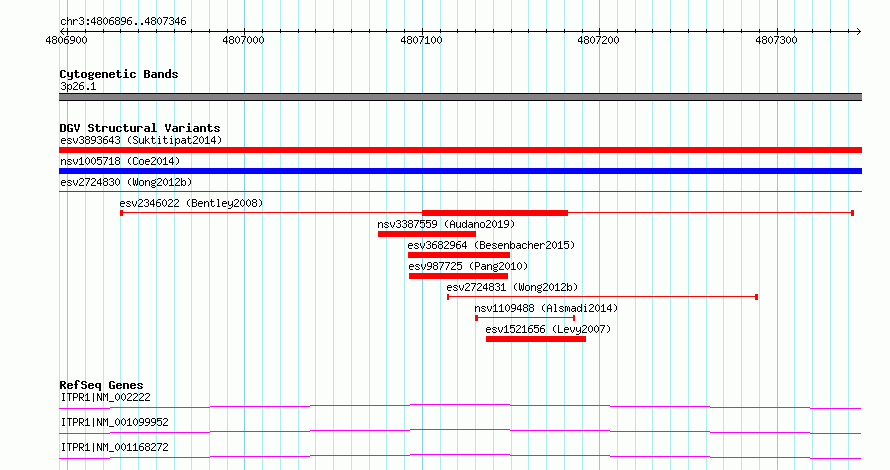Click the right arrow on the ruler

pos(859,31)
